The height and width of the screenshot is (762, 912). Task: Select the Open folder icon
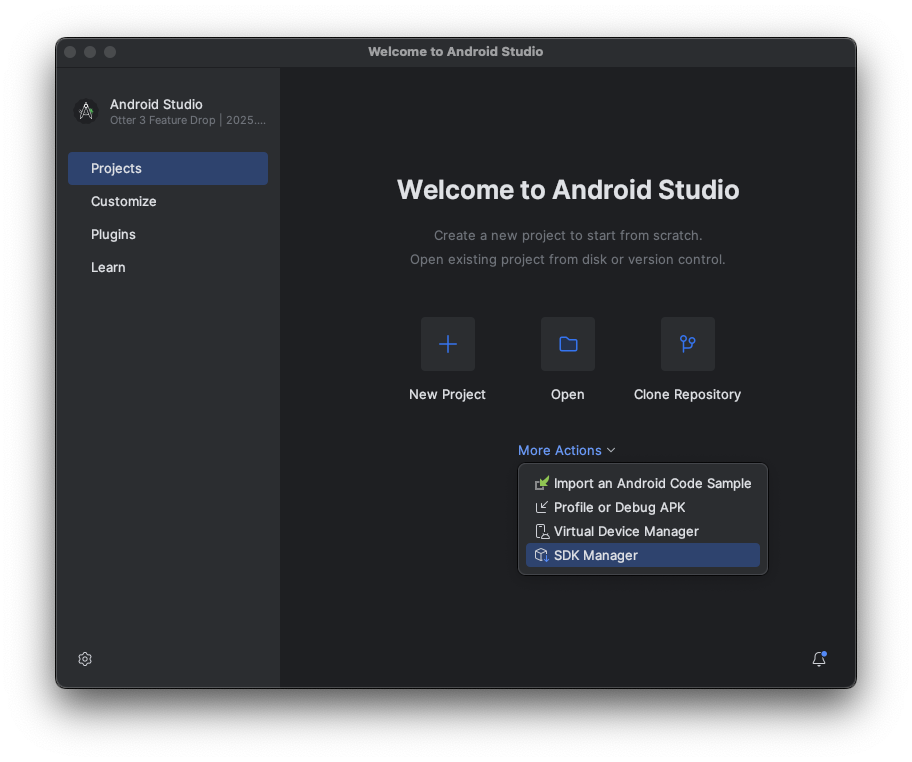point(567,343)
